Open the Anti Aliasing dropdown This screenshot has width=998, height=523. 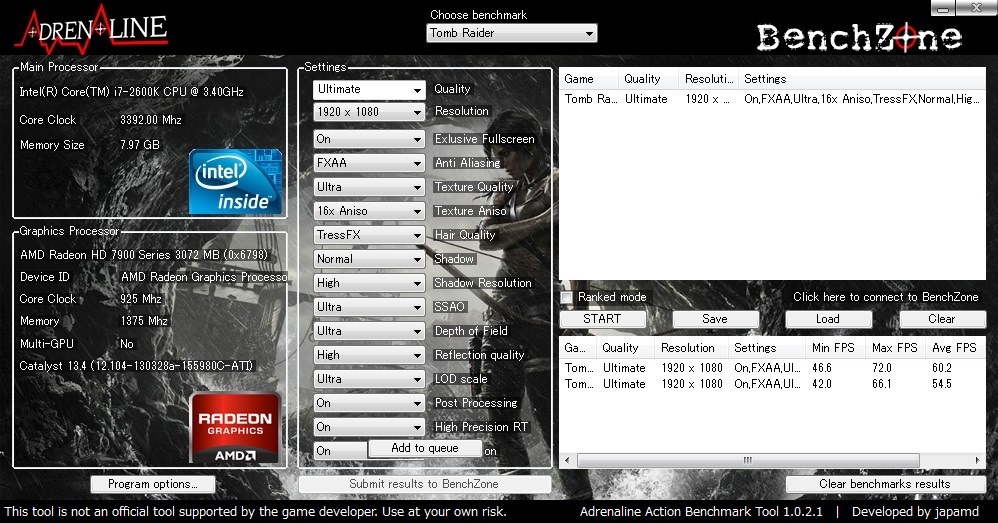[x=369, y=163]
